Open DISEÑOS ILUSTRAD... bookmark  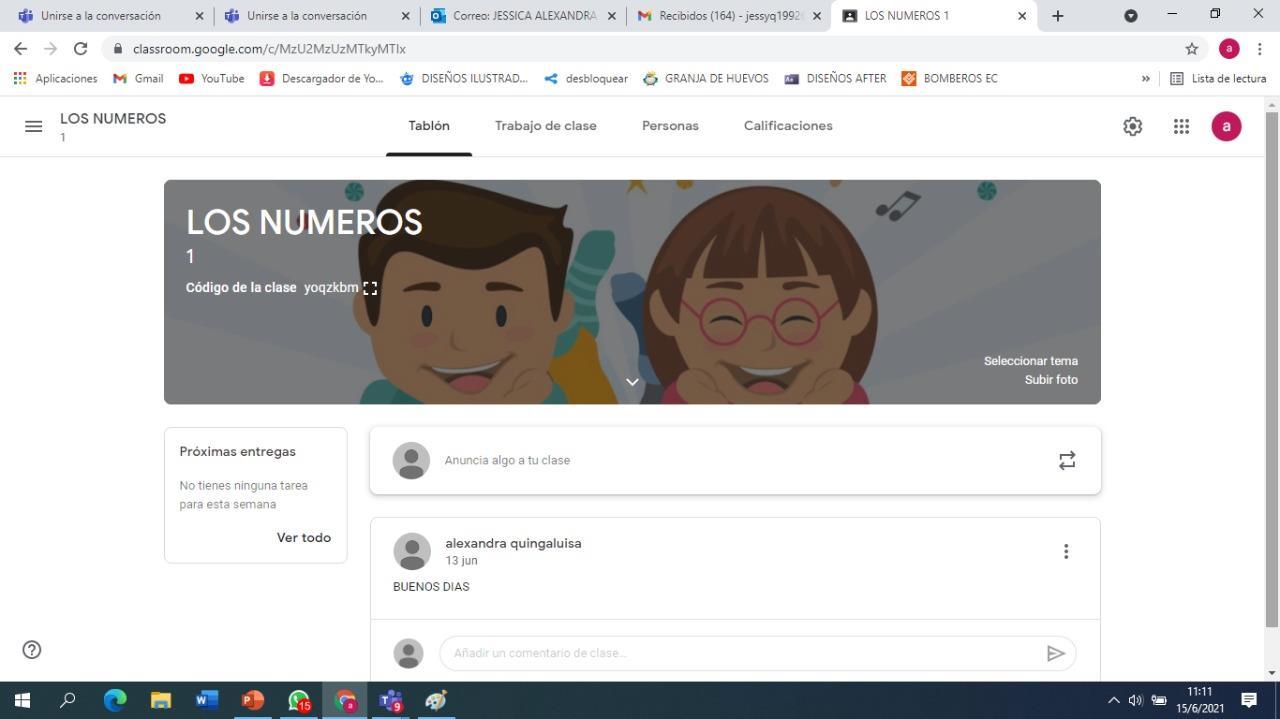463,78
